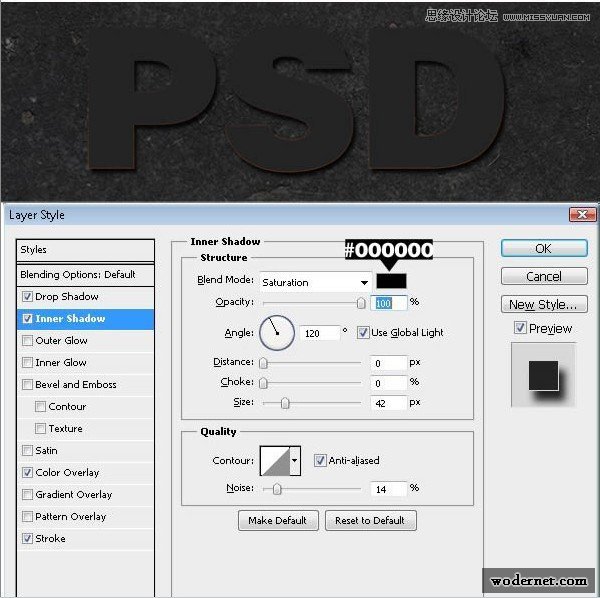Viewport: 600px width, 598px height.
Task: Expand the Contour picker arrow
Action: point(295,461)
